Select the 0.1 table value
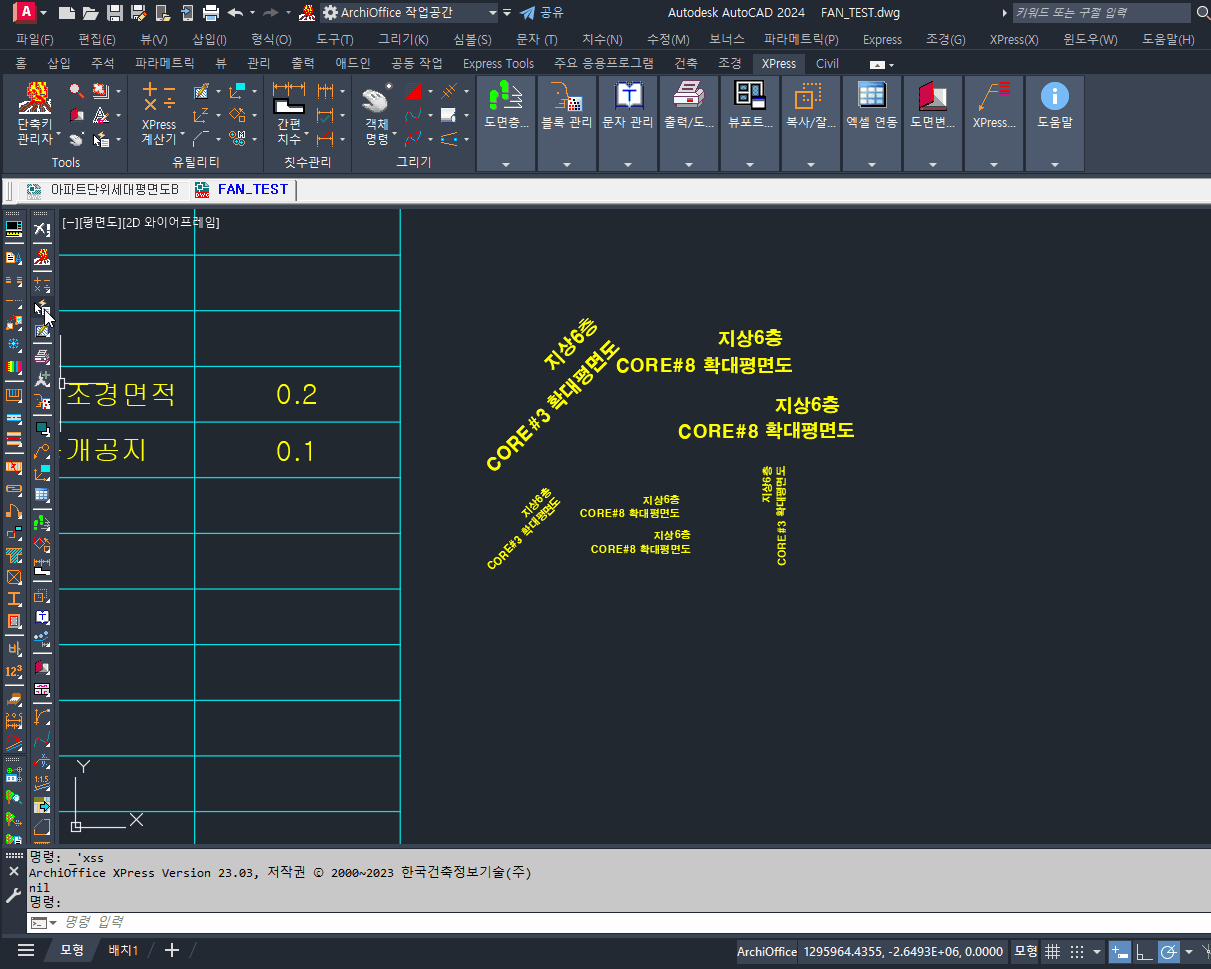This screenshot has width=1211, height=969. (295, 452)
